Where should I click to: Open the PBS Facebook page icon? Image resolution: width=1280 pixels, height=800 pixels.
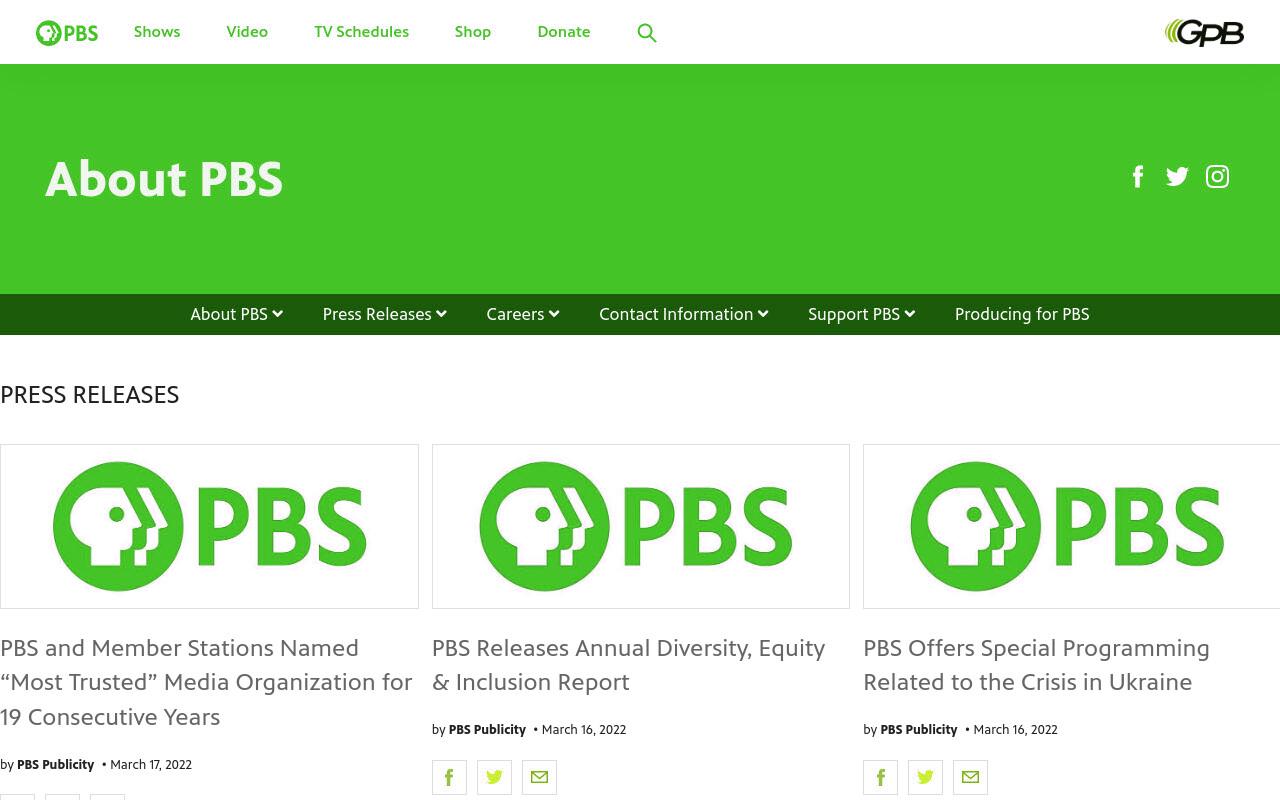click(x=1138, y=177)
